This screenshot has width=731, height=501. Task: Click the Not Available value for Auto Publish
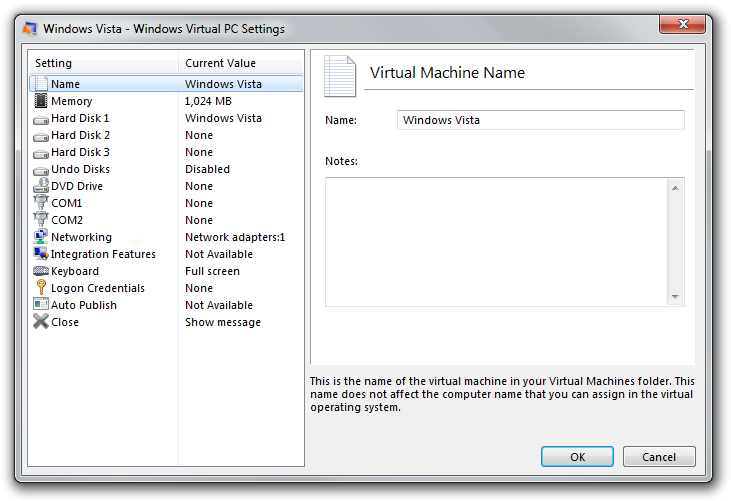coord(219,305)
